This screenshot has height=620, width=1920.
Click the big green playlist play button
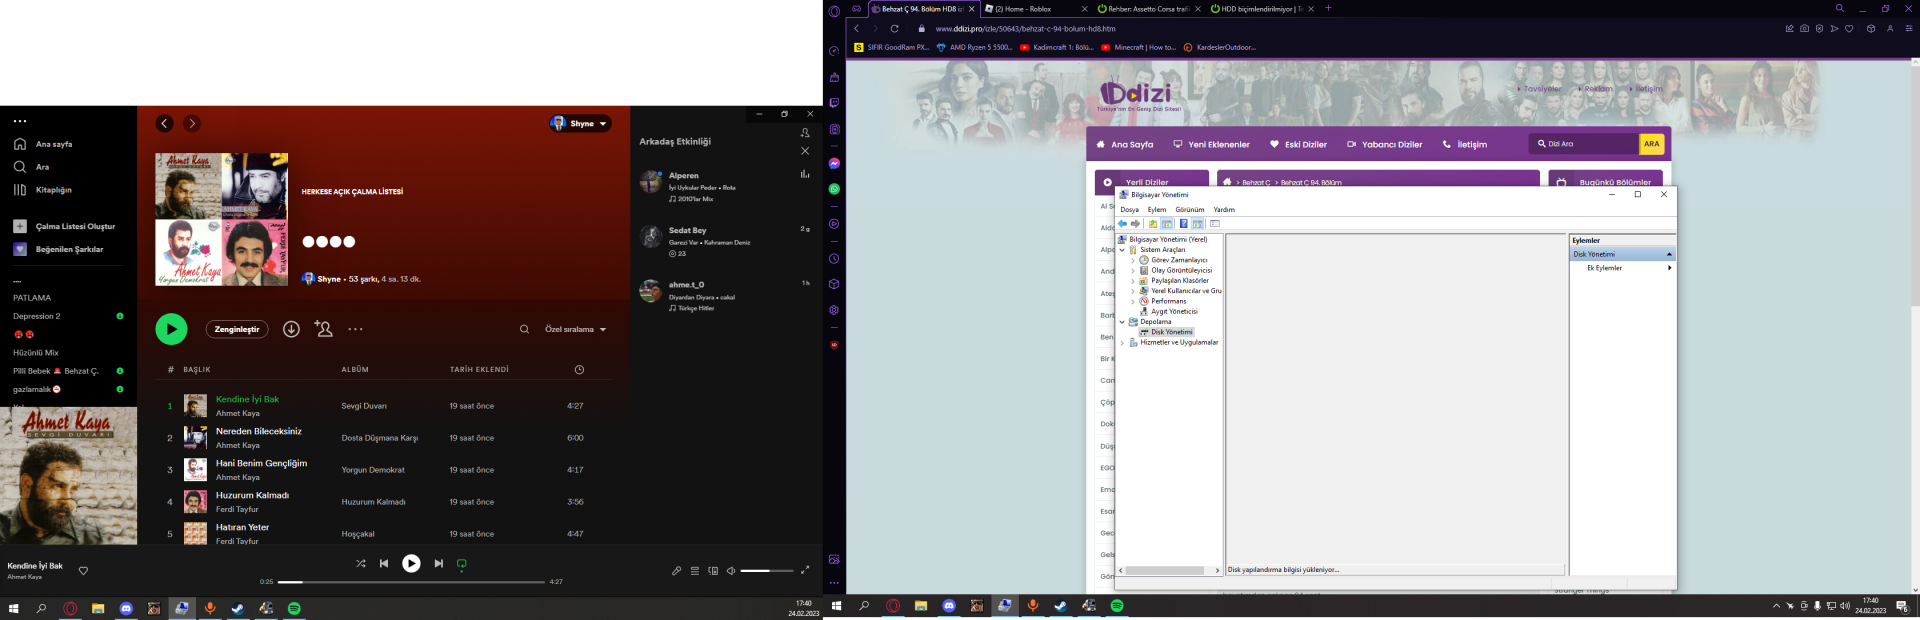click(x=171, y=329)
